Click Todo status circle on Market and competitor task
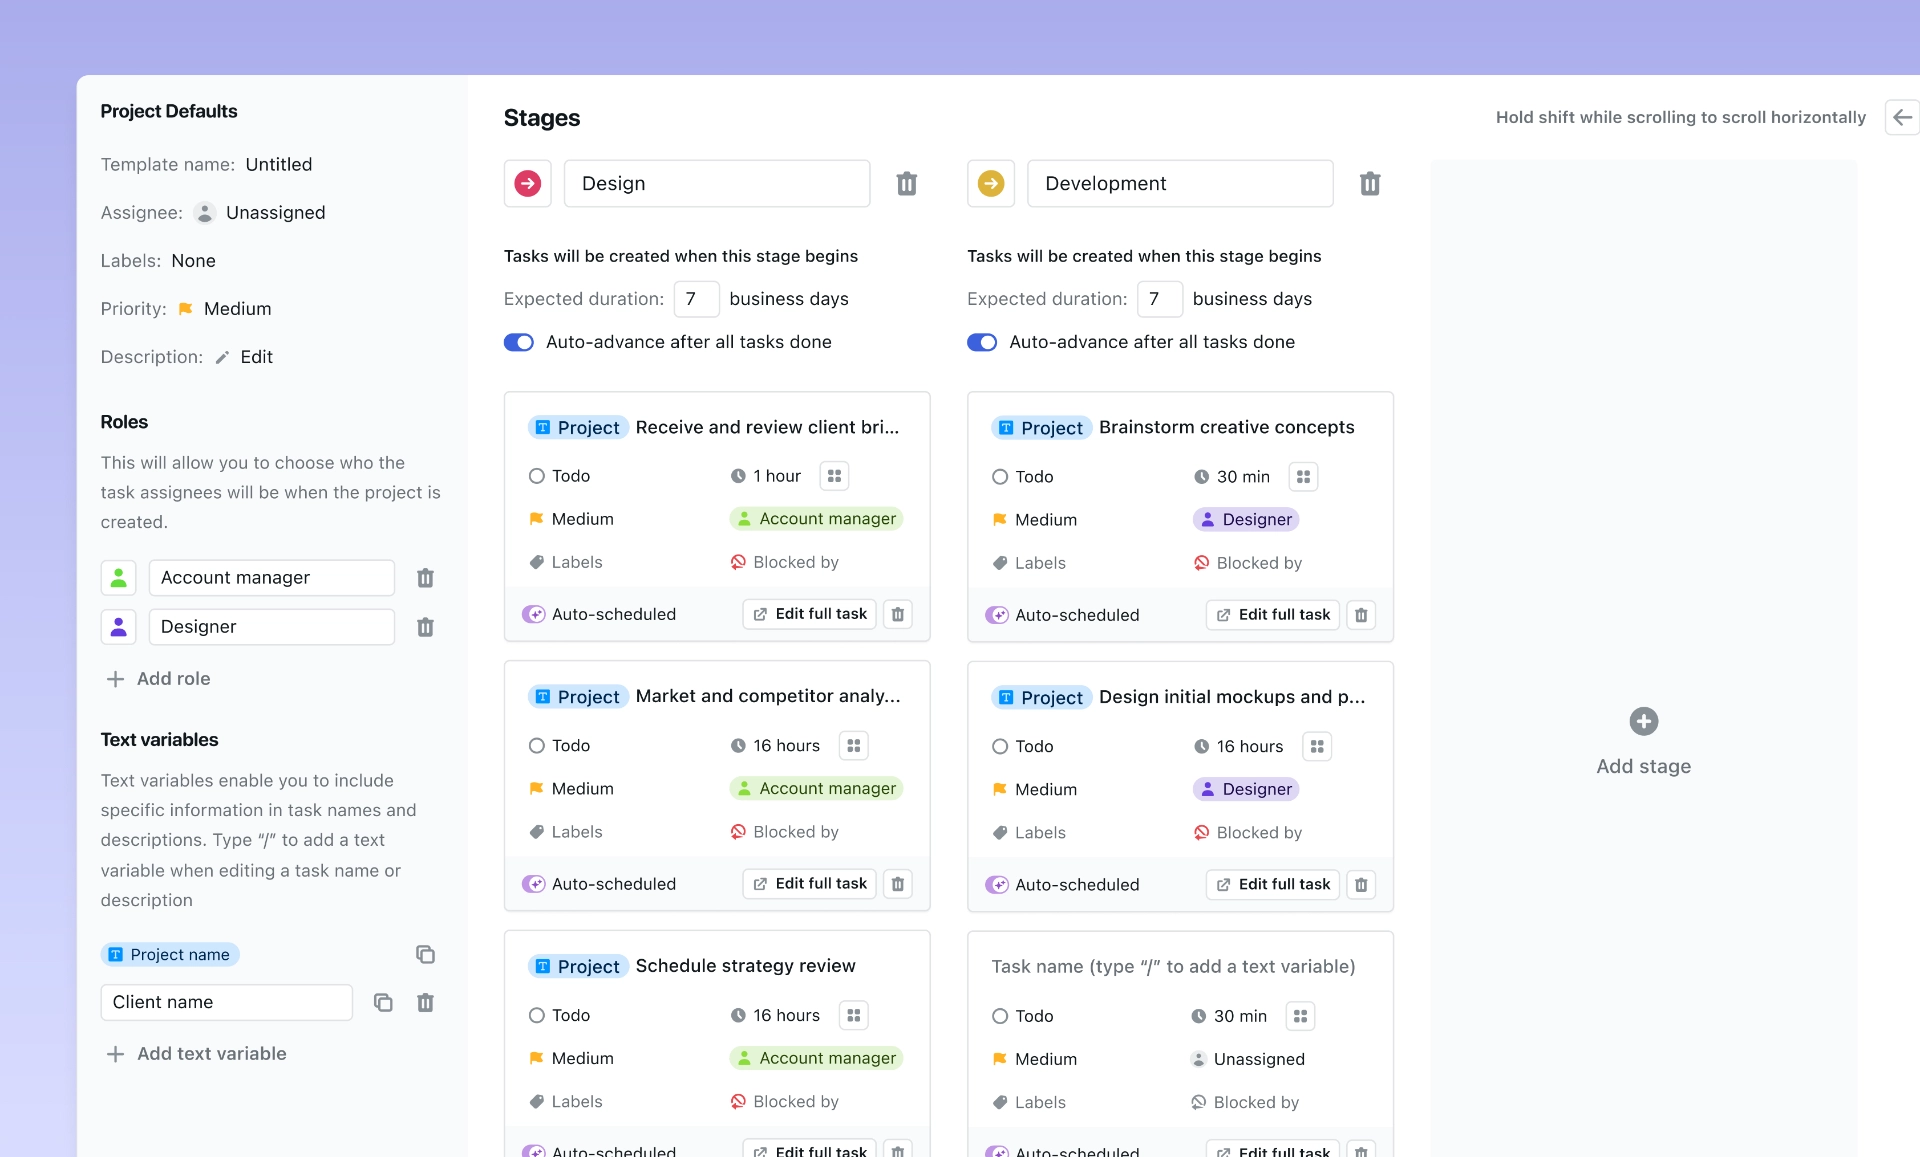Viewport: 1920px width, 1157px height. [x=537, y=746]
